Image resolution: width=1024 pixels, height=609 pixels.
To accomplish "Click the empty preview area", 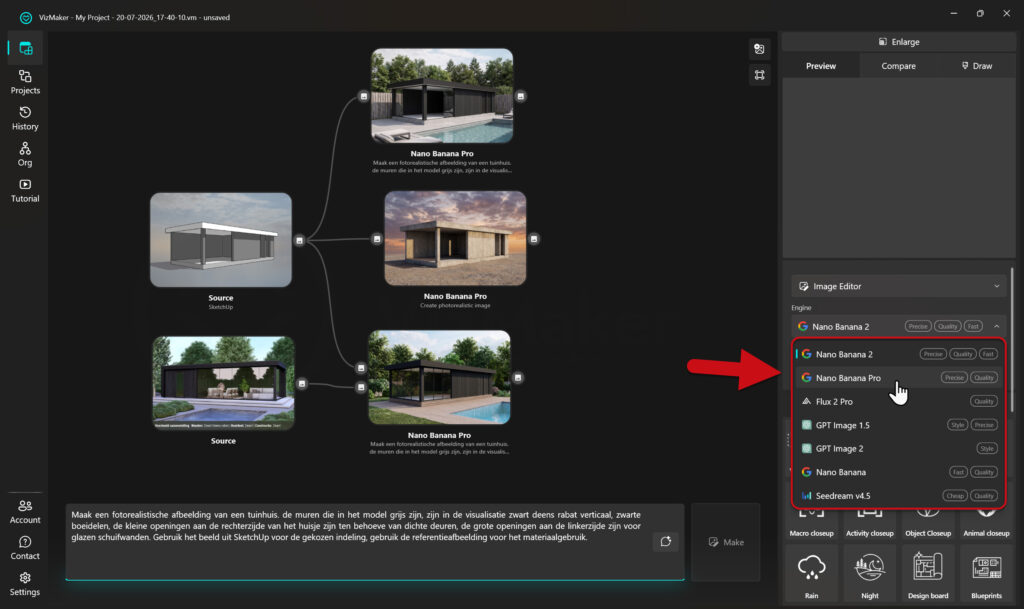I will (899, 168).
